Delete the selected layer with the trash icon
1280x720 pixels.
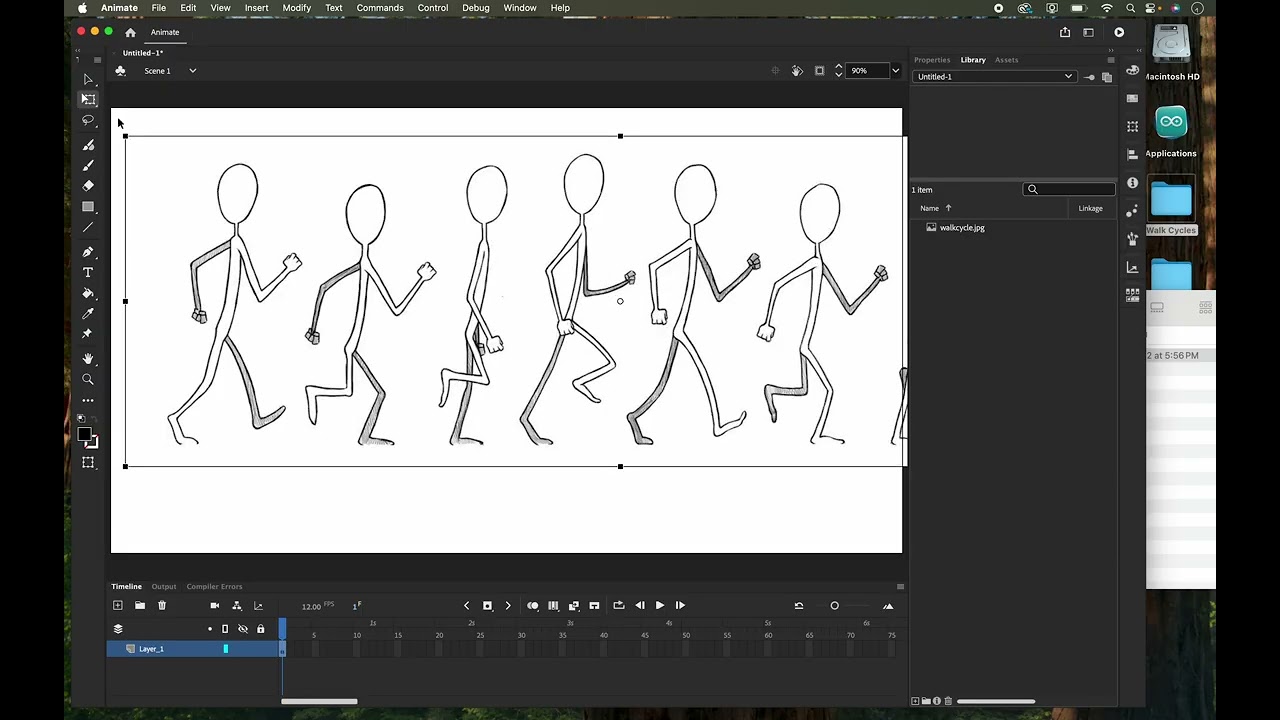coord(162,605)
